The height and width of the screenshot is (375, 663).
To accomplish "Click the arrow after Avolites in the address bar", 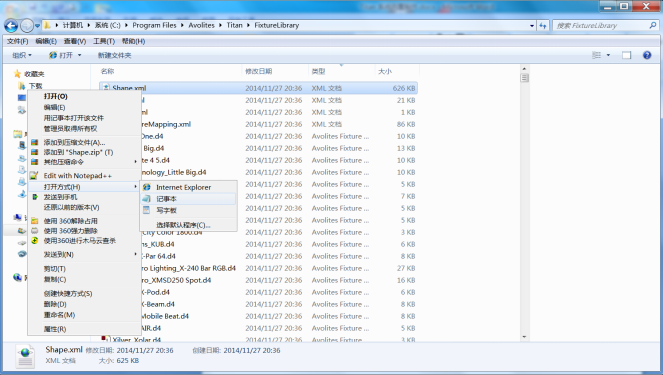I will 221,25.
